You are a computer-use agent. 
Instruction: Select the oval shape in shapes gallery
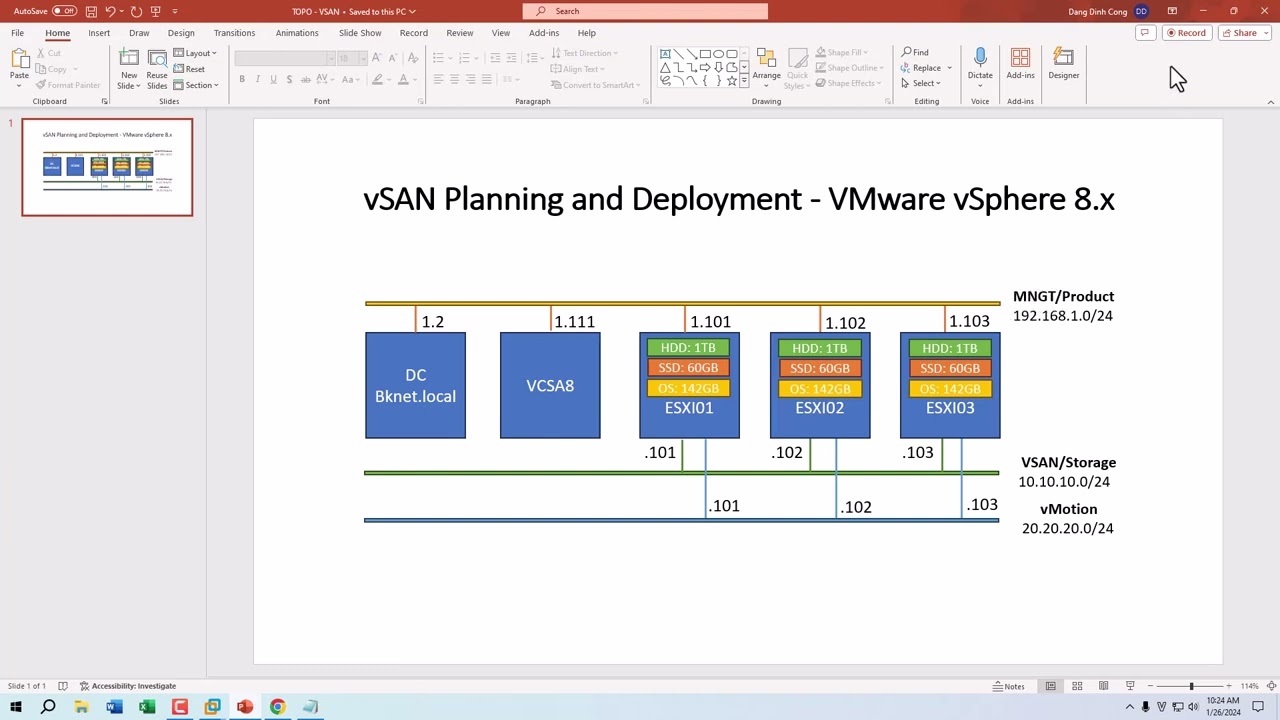tap(718, 54)
